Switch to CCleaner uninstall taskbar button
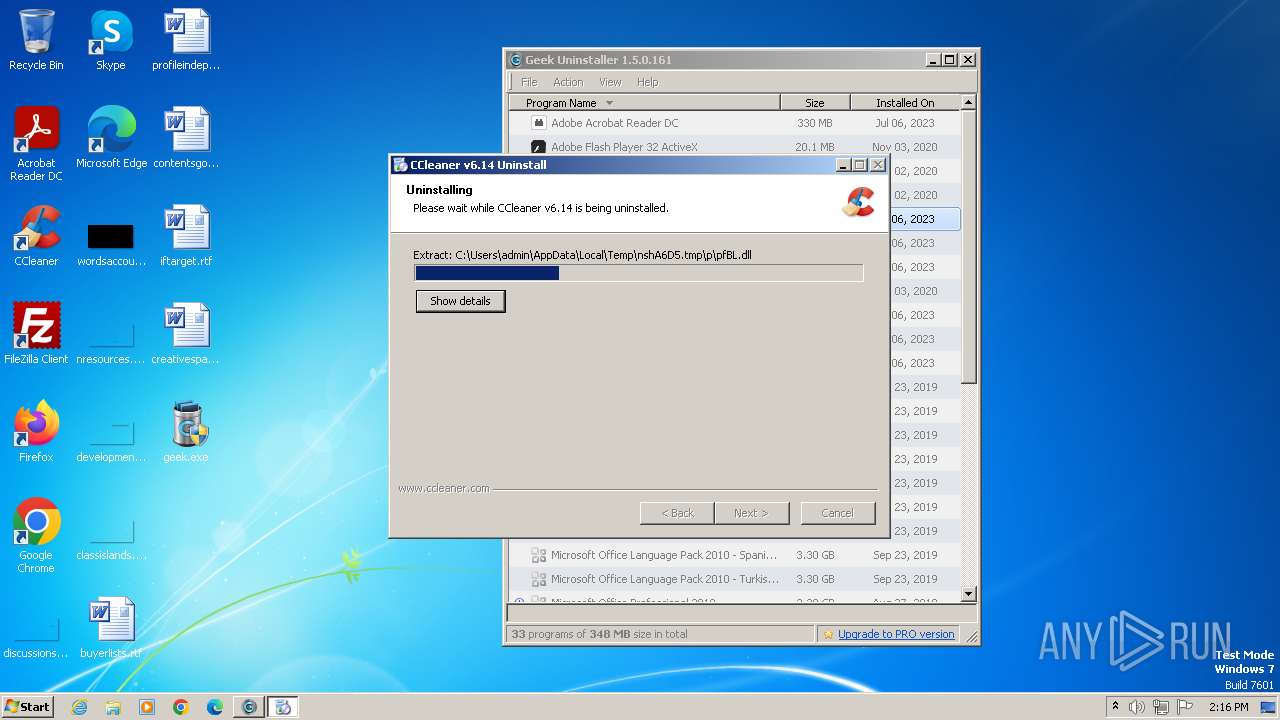 pyautogui.click(x=283, y=707)
